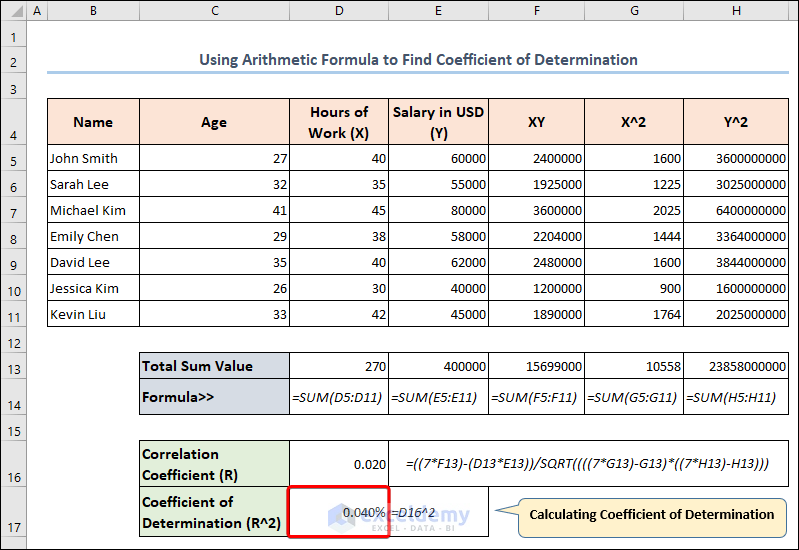799x550 pixels.
Task: Click the Y^2 column header cell
Action: coord(736,122)
